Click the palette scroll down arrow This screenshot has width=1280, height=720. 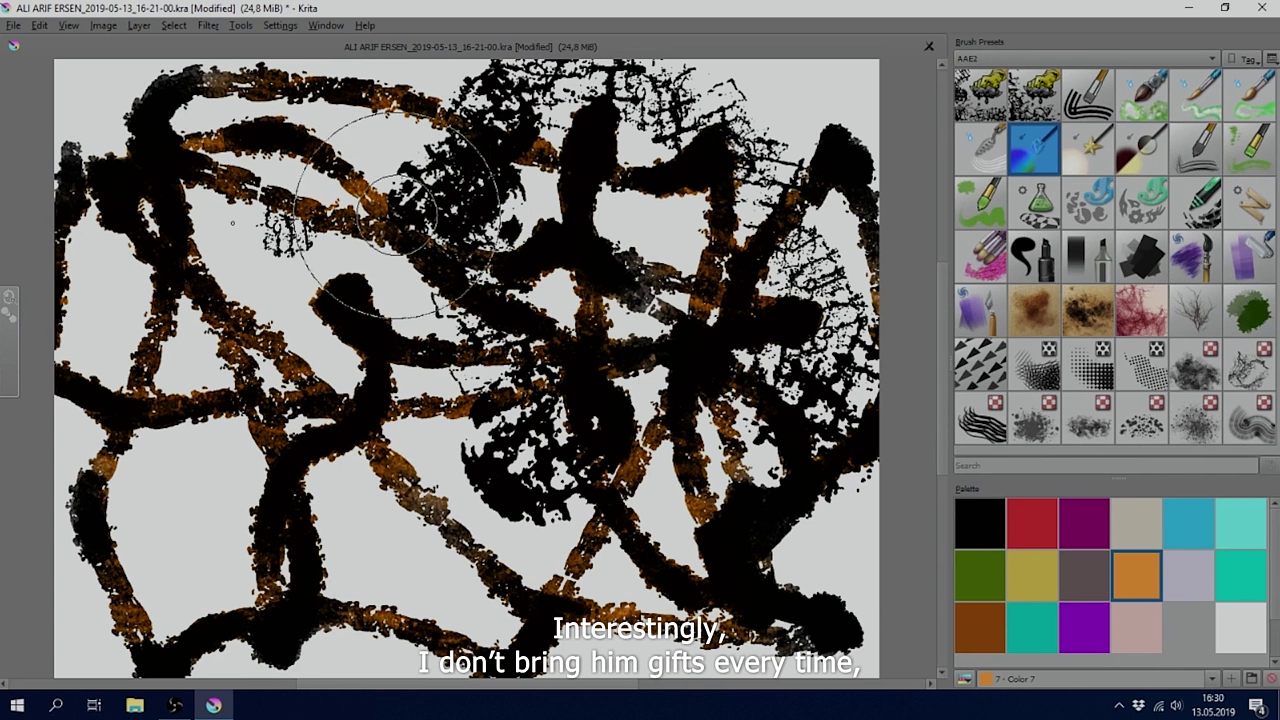point(1274,660)
